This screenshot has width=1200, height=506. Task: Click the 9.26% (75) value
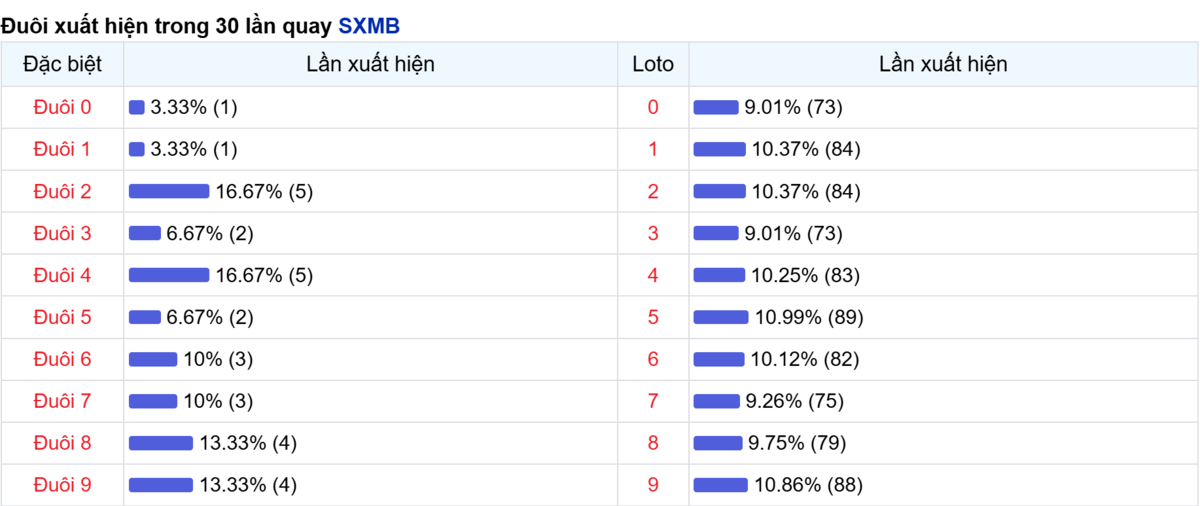795,401
